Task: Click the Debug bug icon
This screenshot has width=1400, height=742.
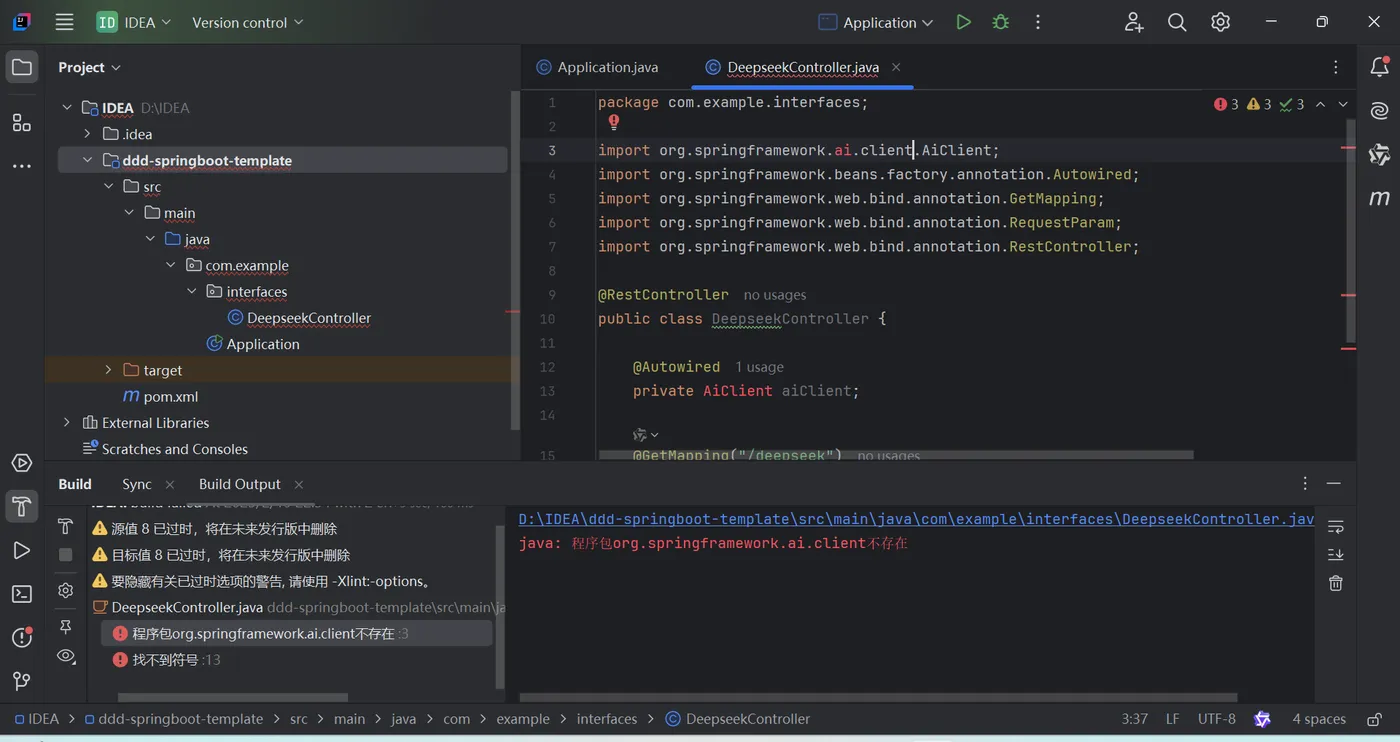Action: click(x=1000, y=22)
